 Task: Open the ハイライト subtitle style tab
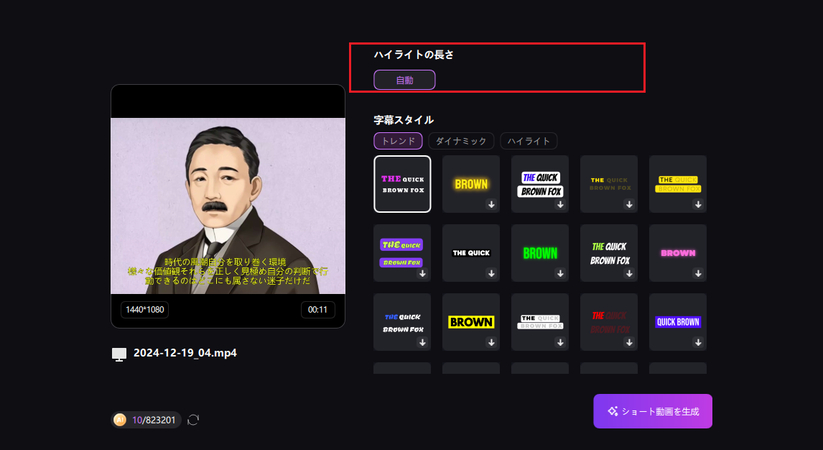(x=529, y=141)
